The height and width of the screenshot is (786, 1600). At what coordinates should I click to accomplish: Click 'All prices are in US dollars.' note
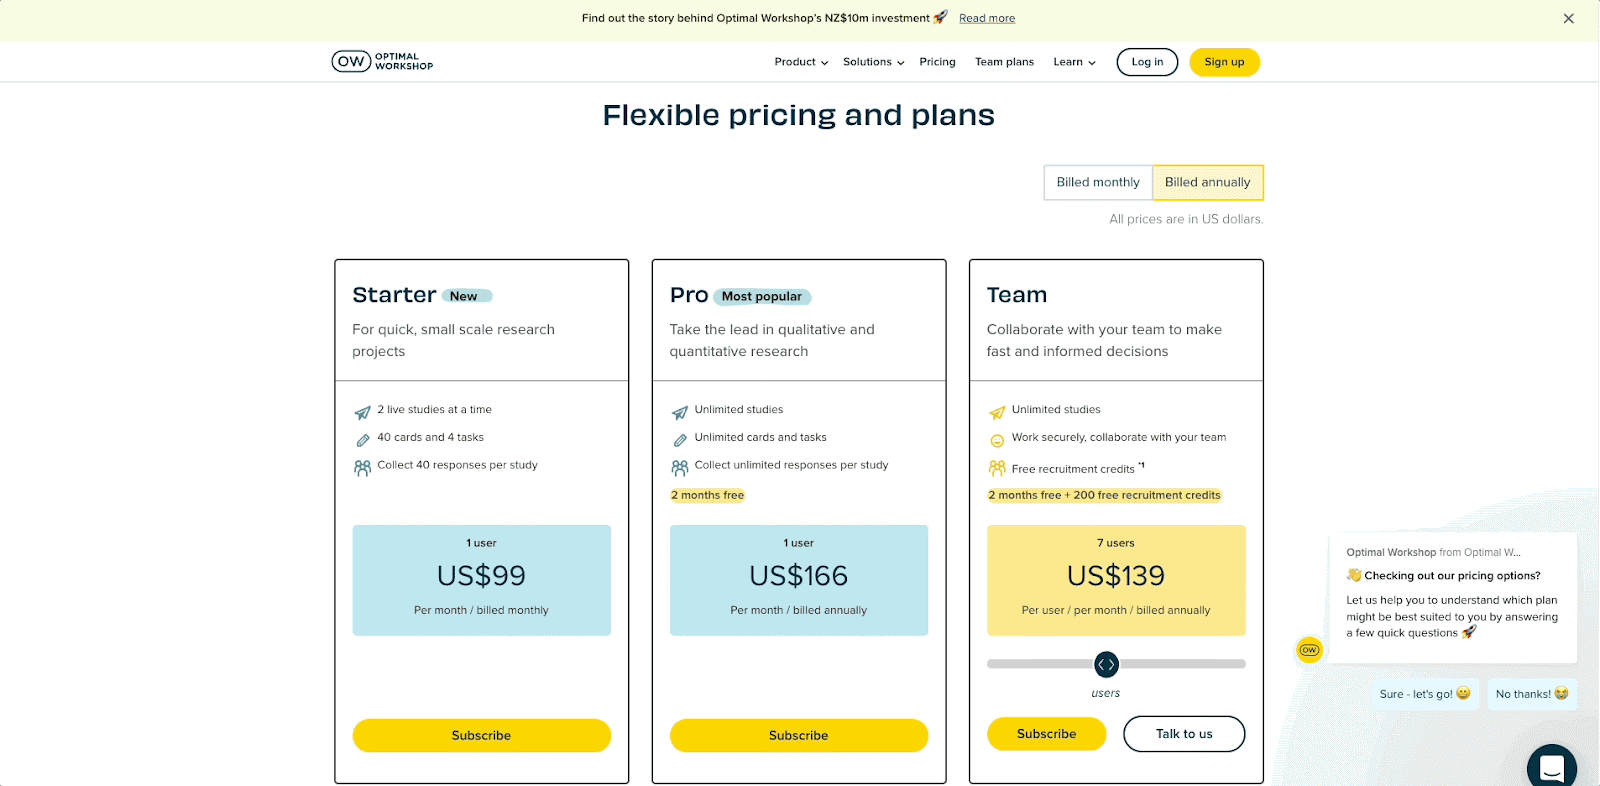1186,219
